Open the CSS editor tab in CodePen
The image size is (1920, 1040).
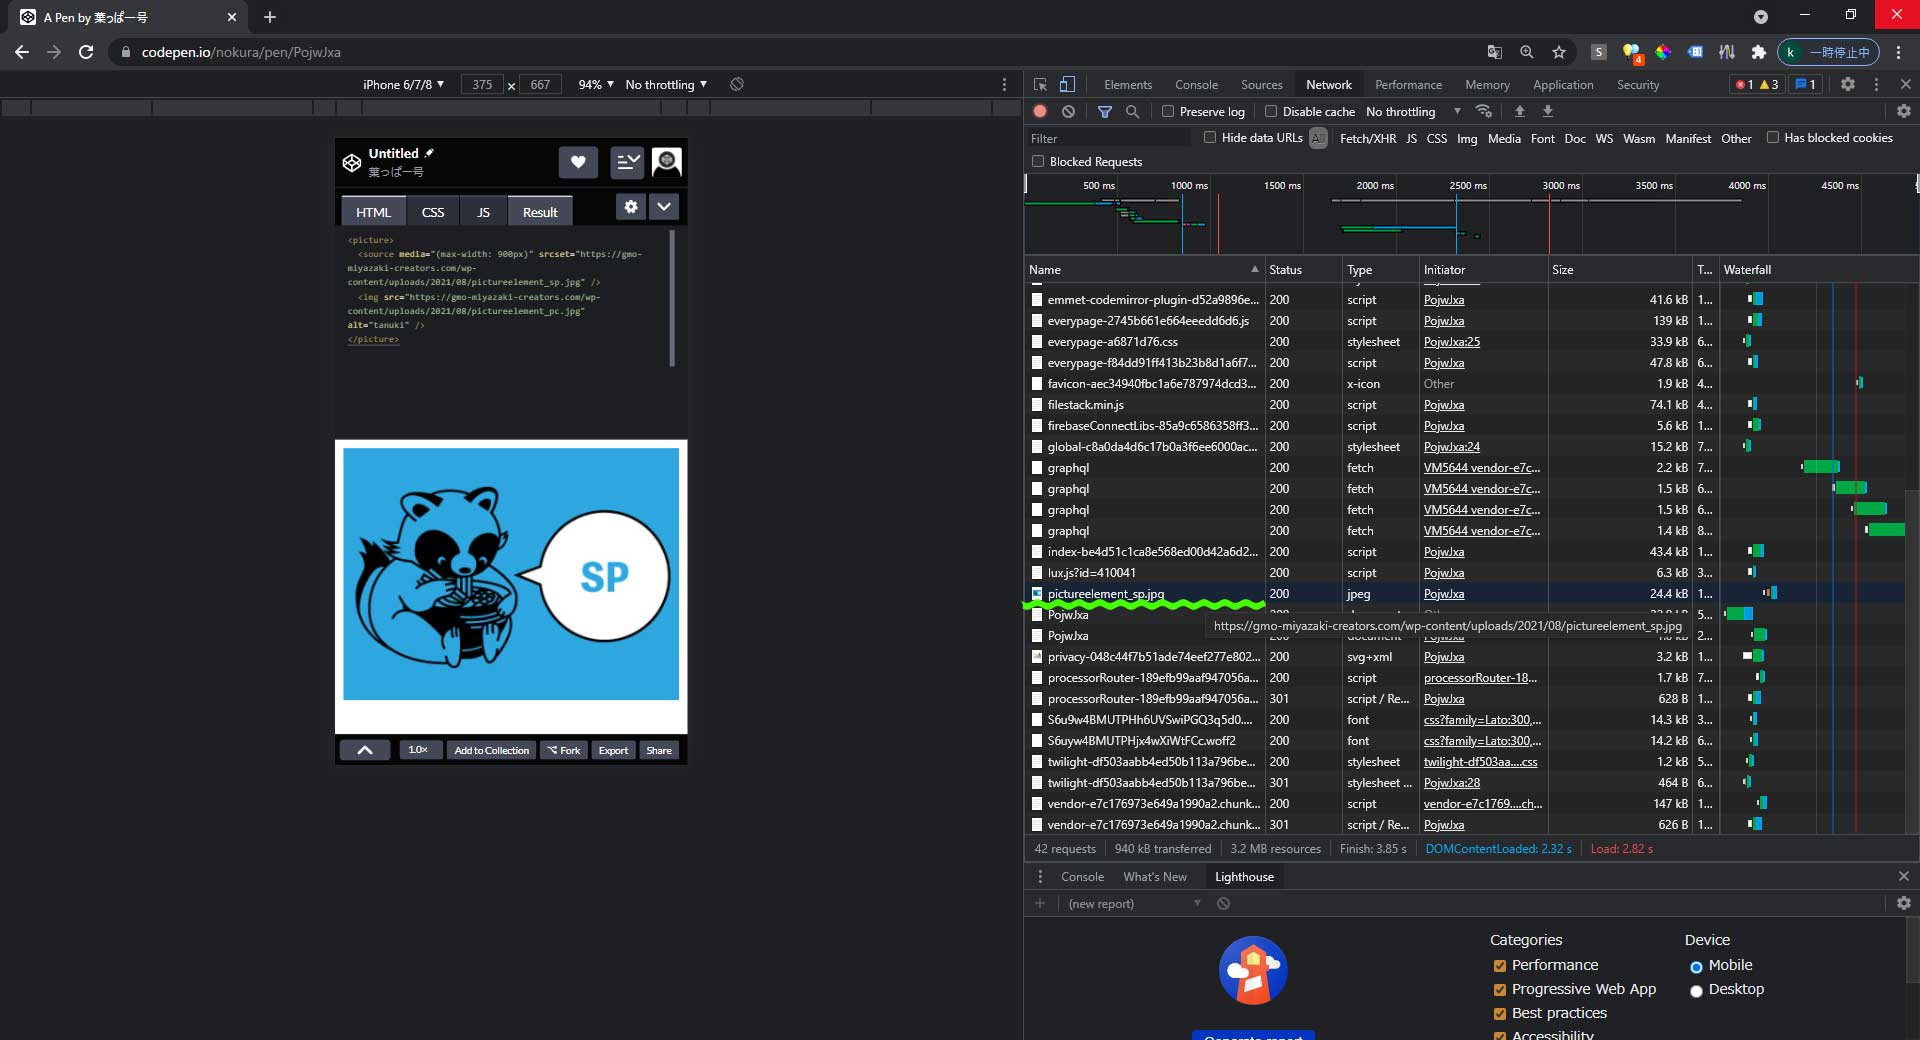(x=433, y=212)
